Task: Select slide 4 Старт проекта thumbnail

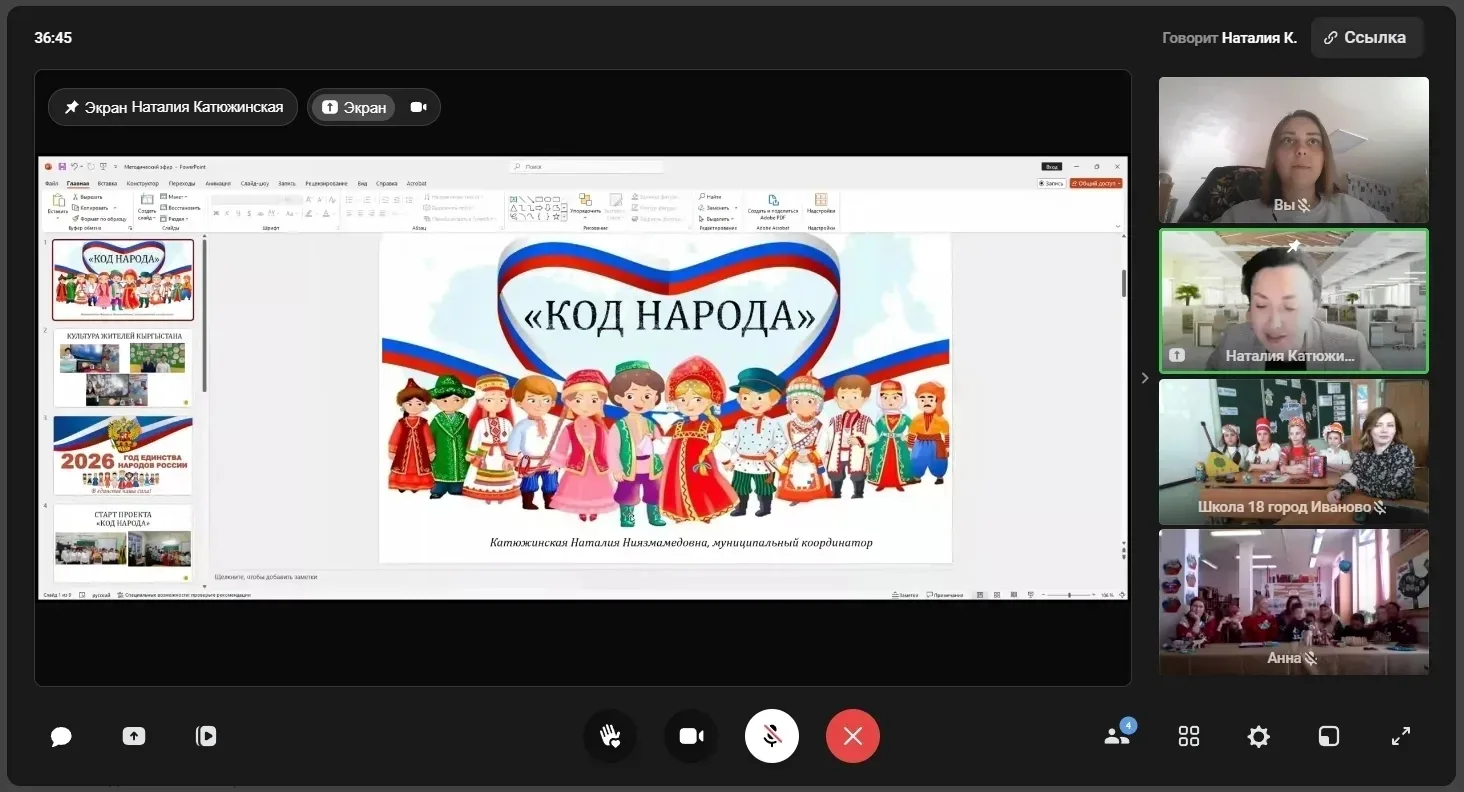Action: click(123, 542)
